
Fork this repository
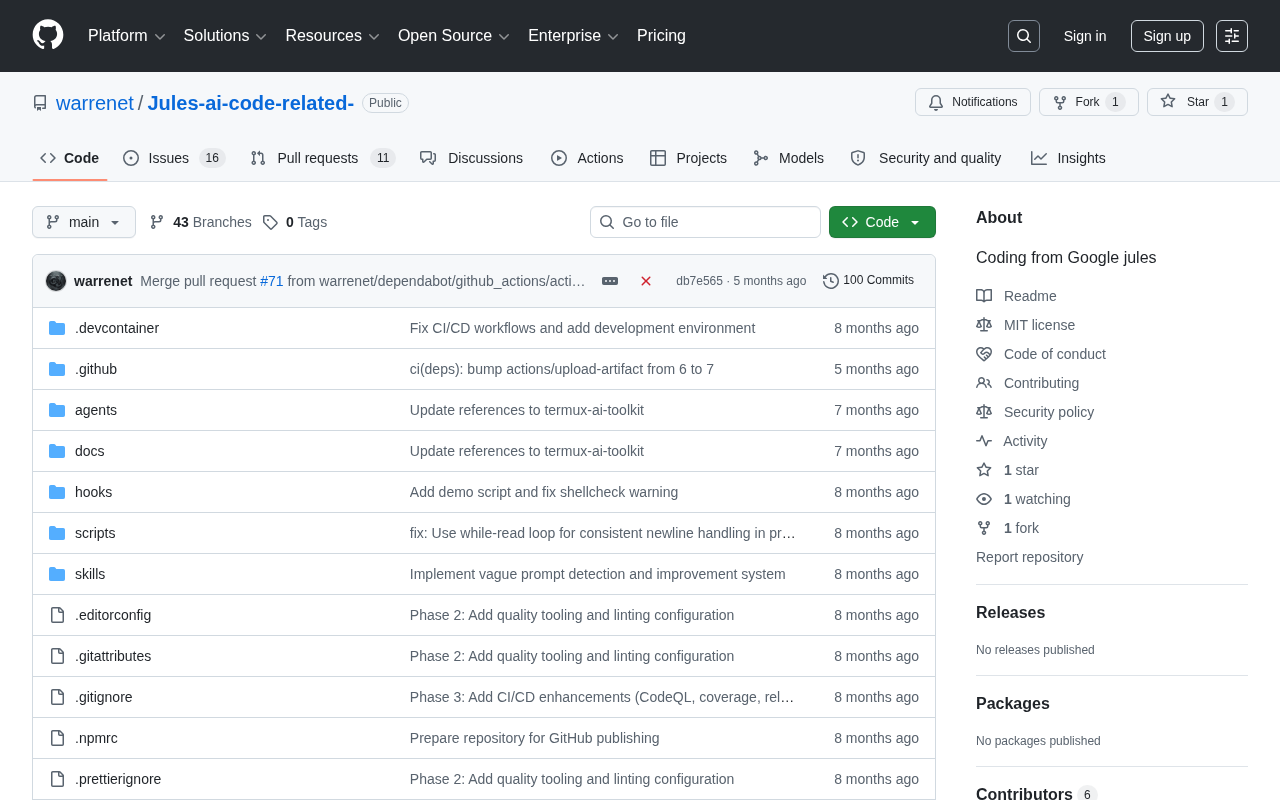(1089, 102)
